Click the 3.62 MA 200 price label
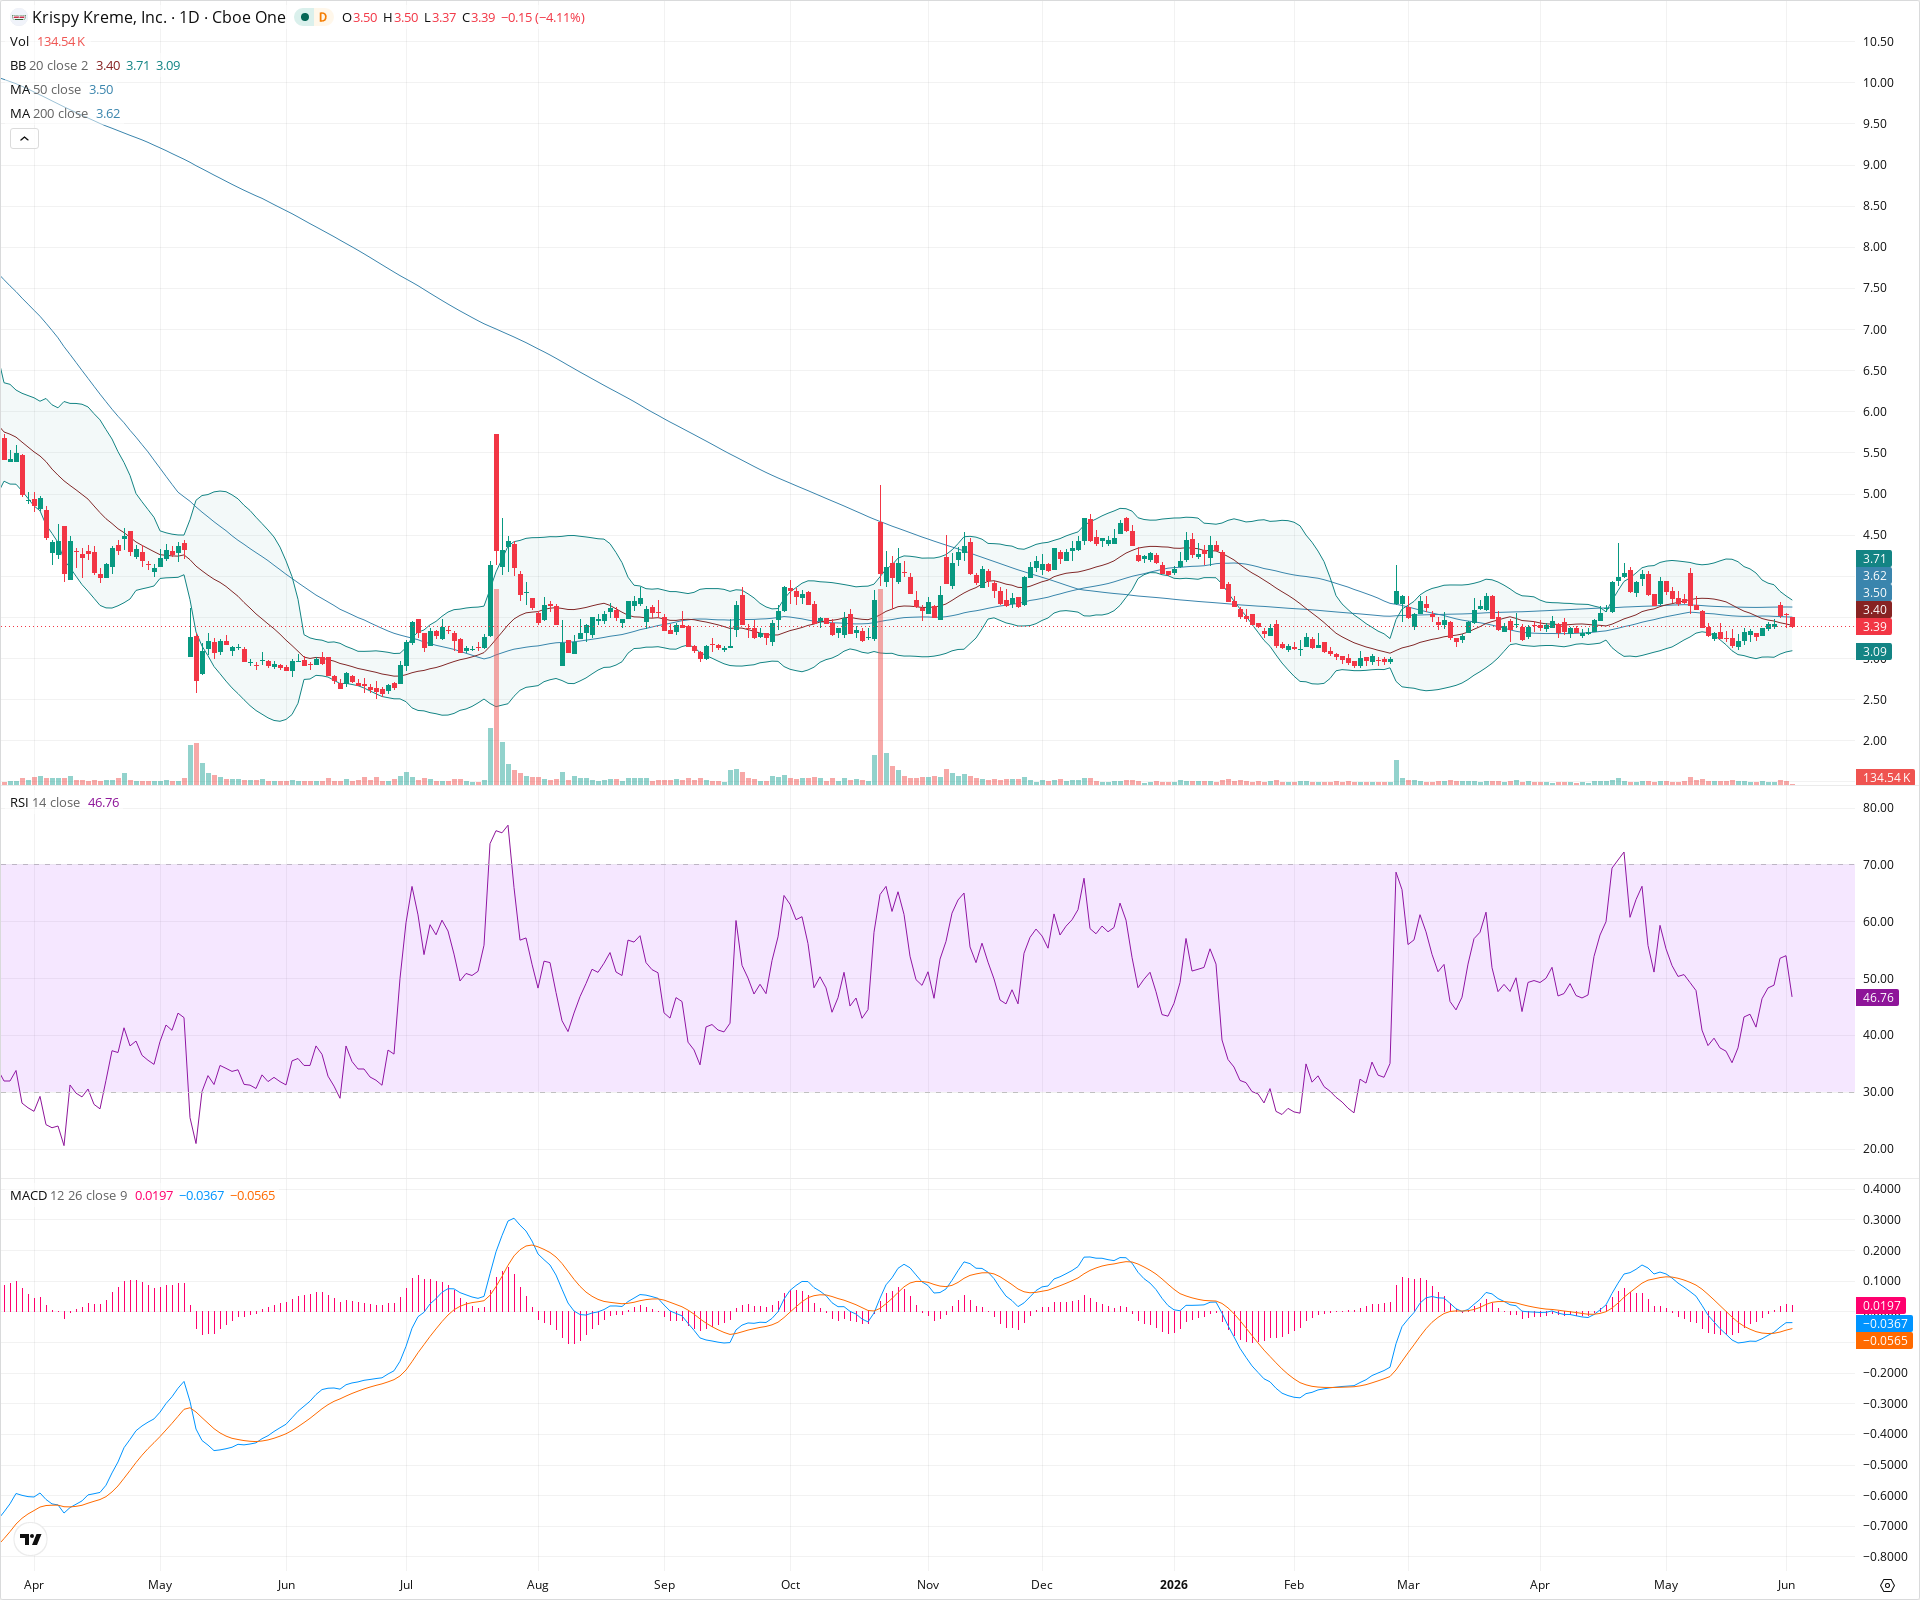 point(1874,576)
